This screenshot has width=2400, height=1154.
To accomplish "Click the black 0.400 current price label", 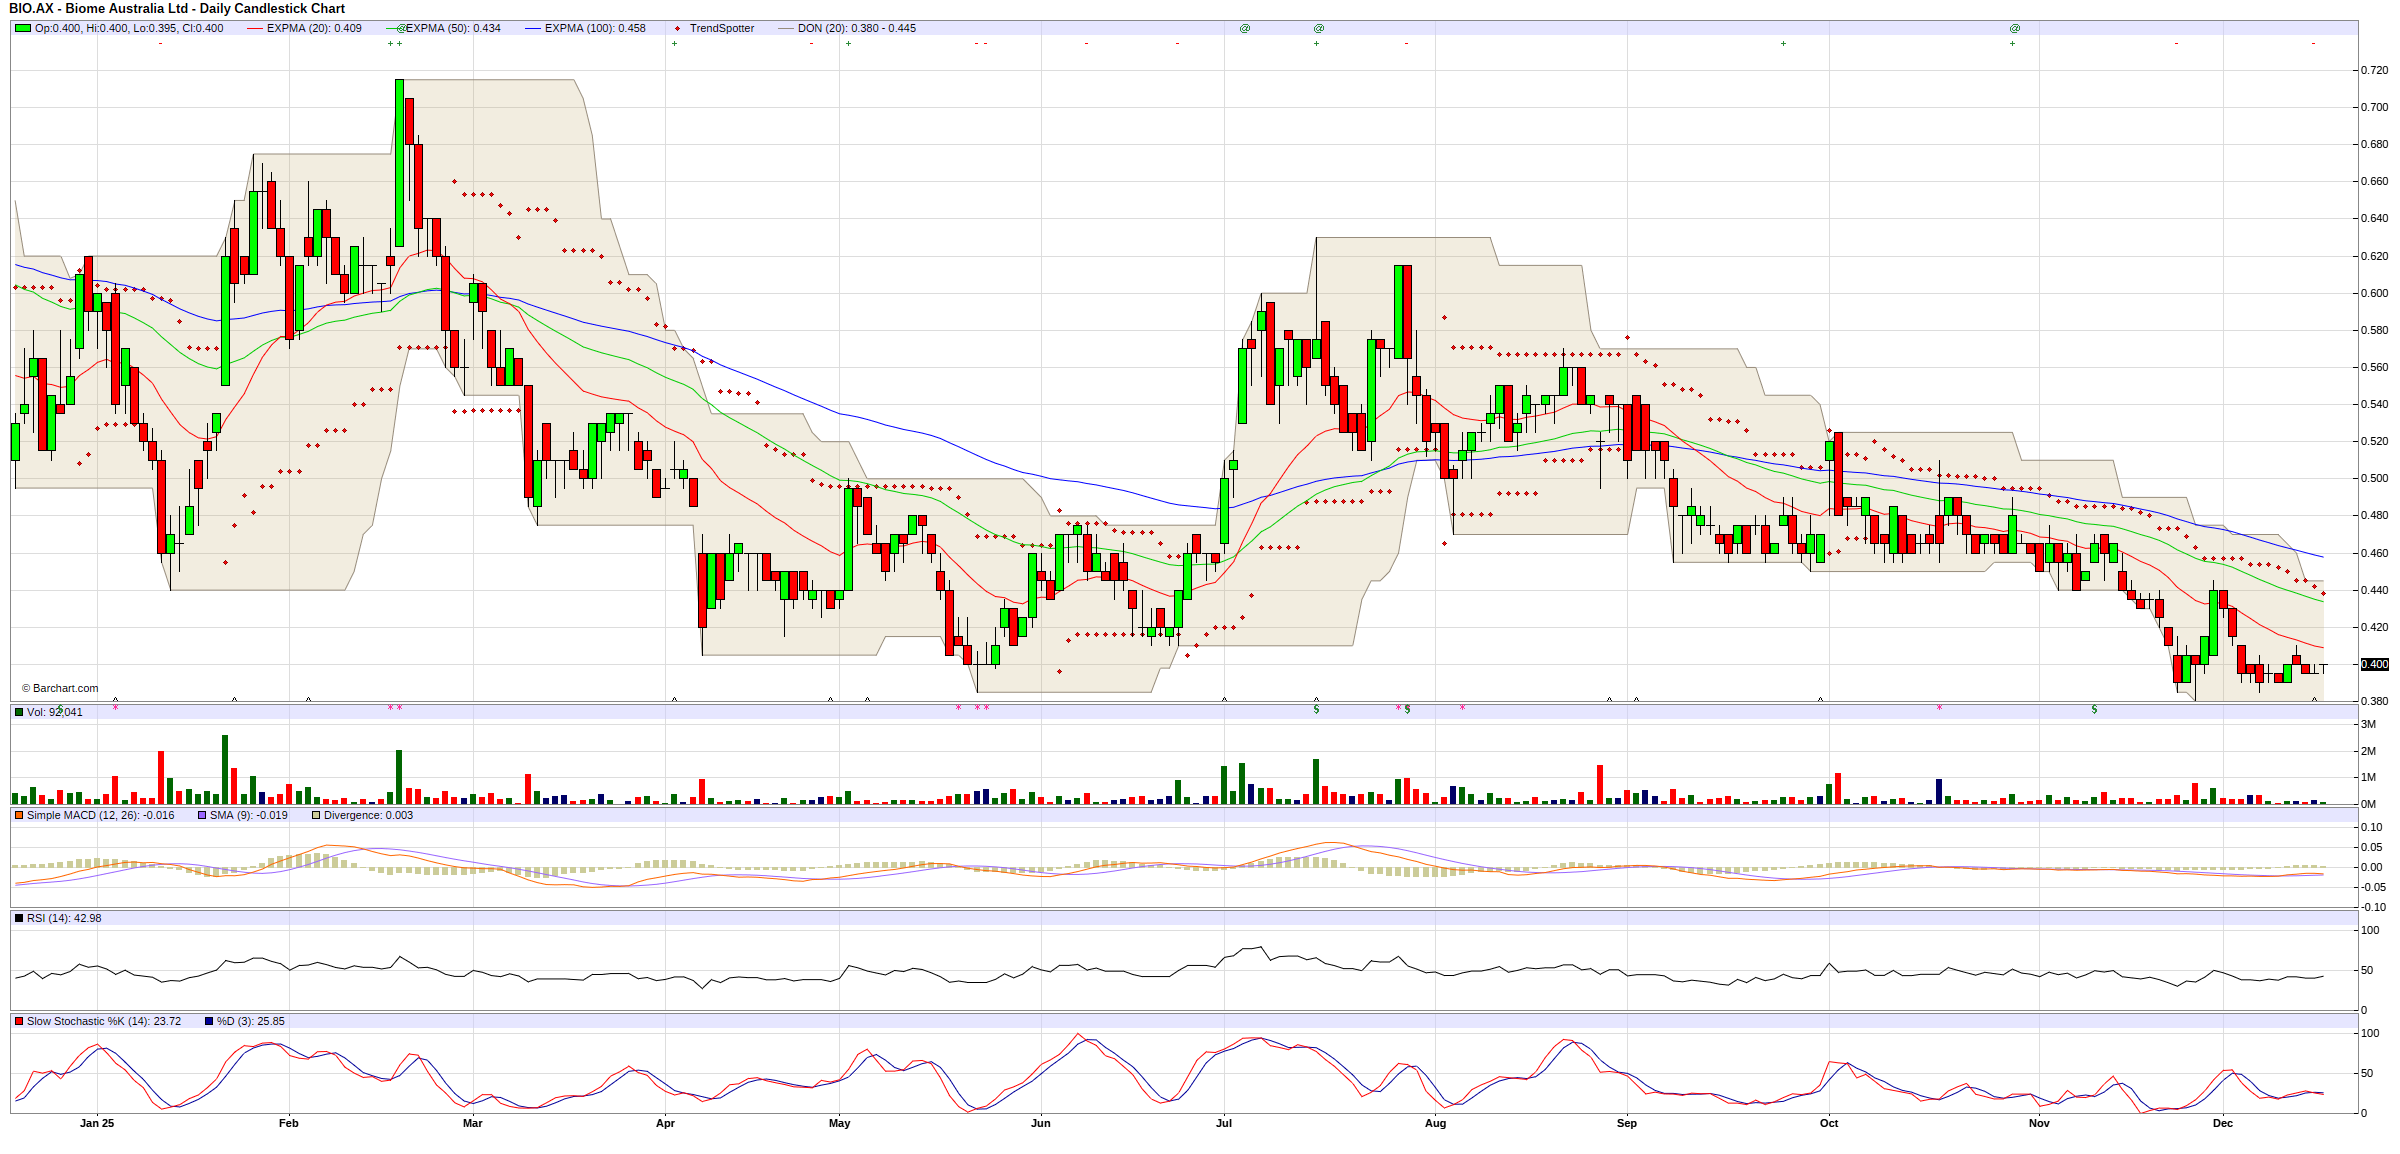I will (x=2374, y=664).
